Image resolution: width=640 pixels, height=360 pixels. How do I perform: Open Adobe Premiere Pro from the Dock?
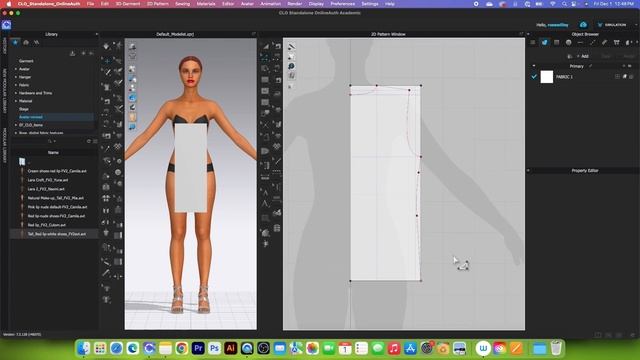pyautogui.click(x=198, y=348)
